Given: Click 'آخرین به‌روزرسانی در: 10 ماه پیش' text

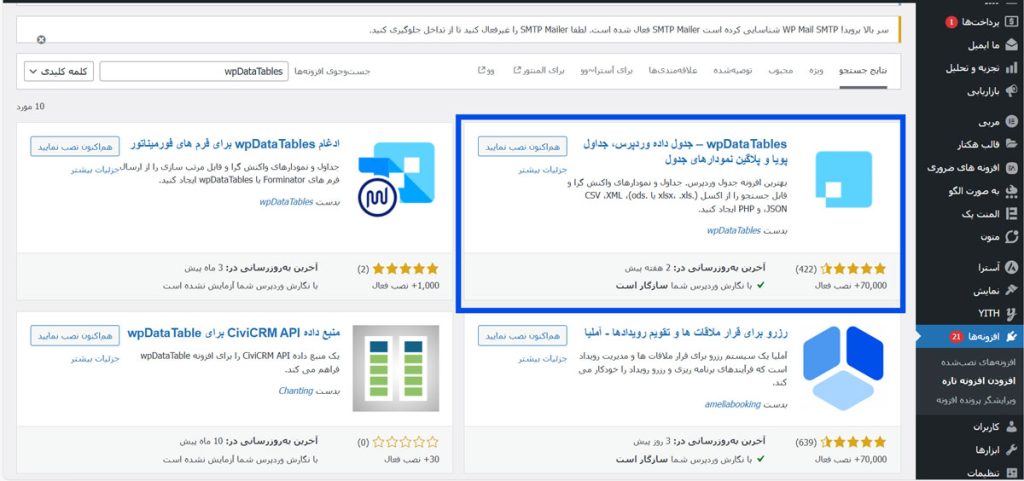Looking at the screenshot, I should [x=249, y=442].
